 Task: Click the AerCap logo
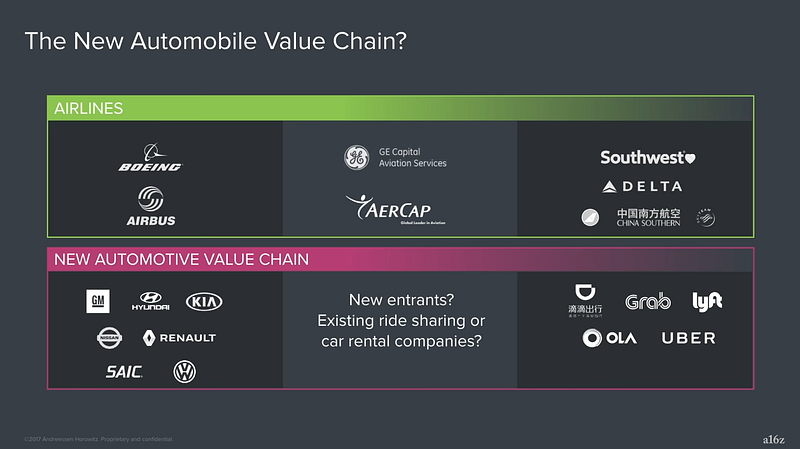pos(396,209)
